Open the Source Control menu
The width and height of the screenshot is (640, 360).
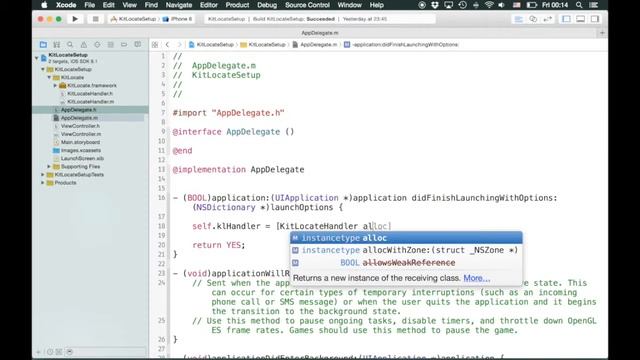point(307,5)
